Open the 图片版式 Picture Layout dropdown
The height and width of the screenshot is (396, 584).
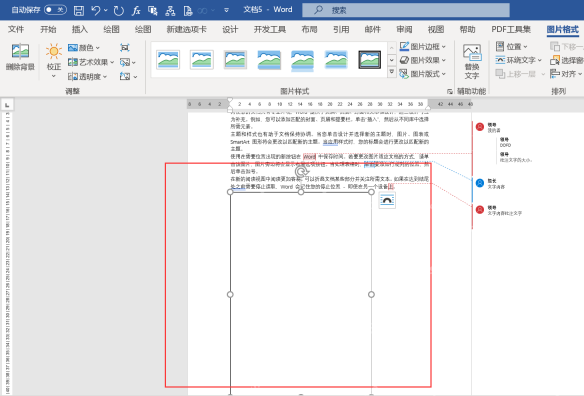[x=444, y=74]
